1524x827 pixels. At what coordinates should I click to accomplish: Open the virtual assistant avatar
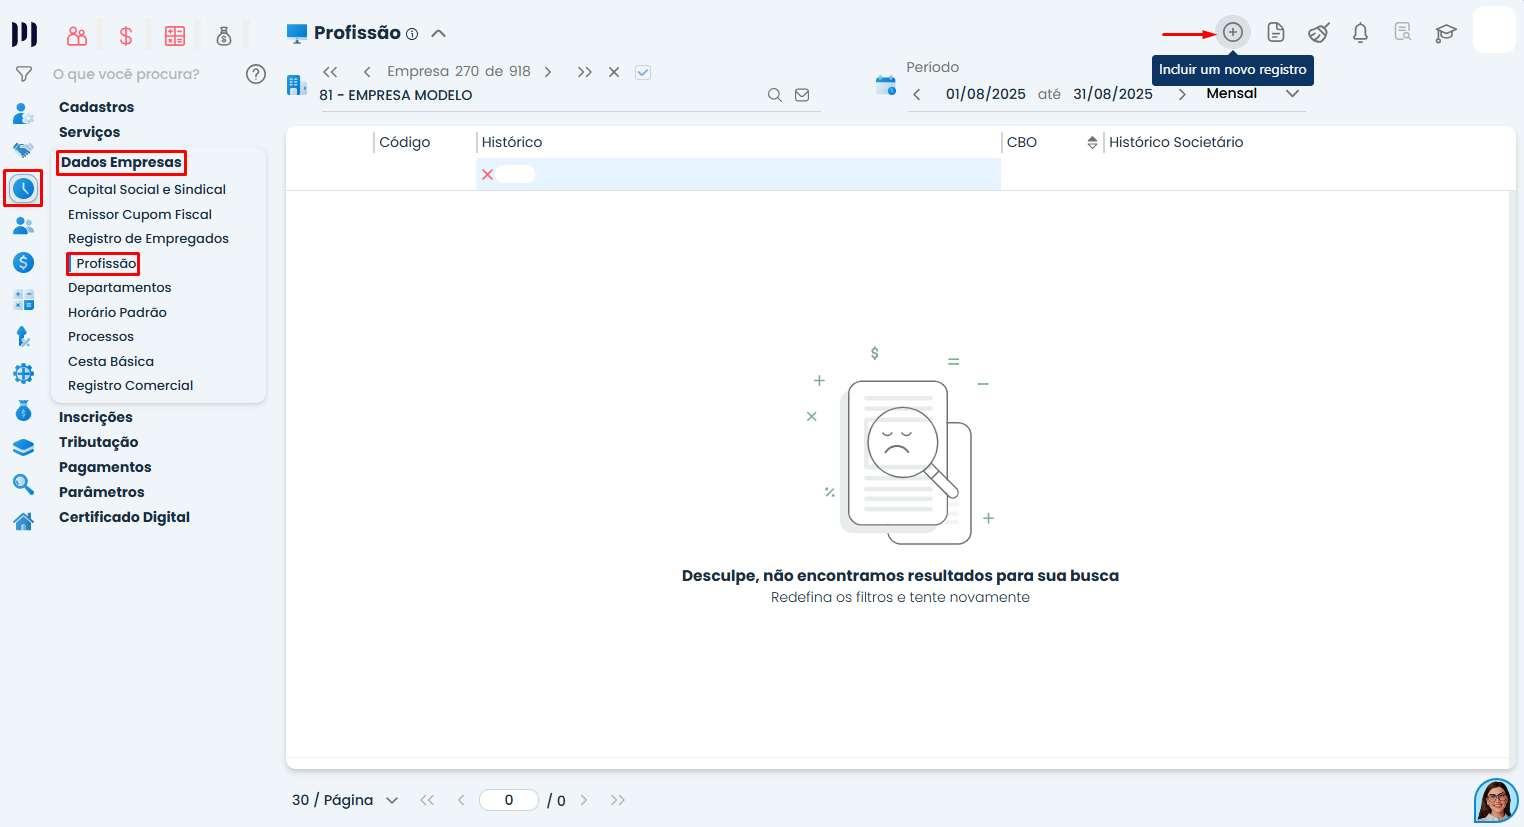[1496, 800]
